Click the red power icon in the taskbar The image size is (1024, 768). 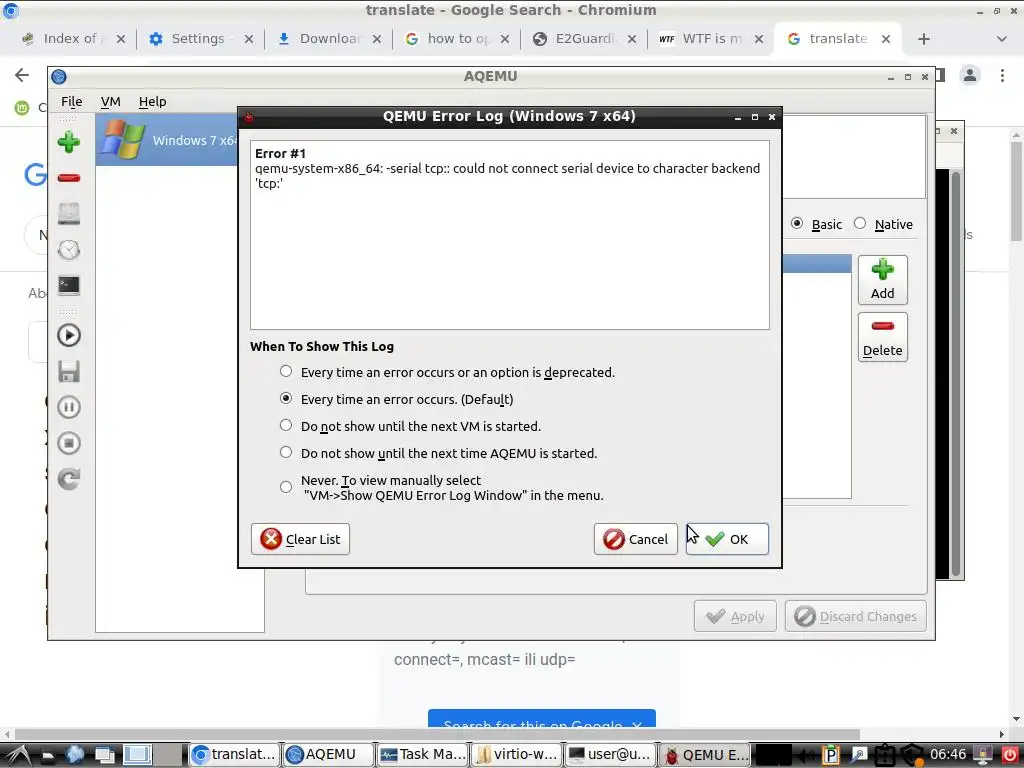coord(1009,755)
